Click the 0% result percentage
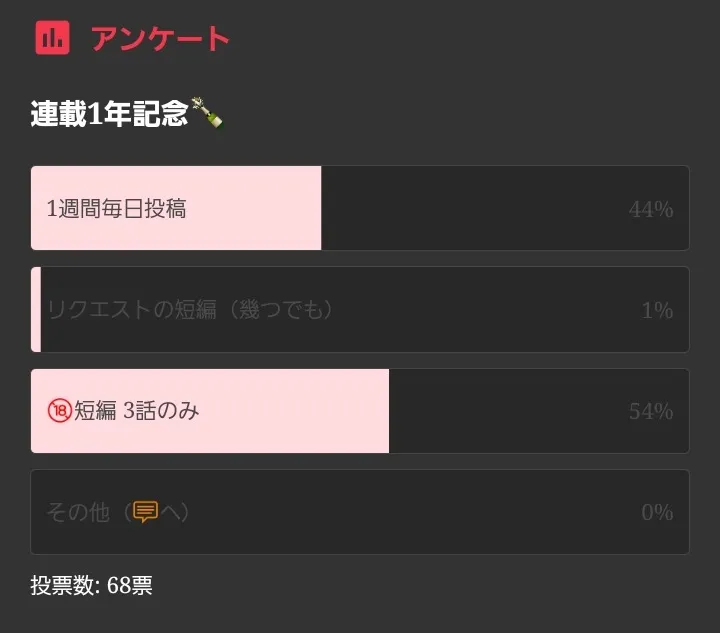This screenshot has height=633, width=720. 656,513
